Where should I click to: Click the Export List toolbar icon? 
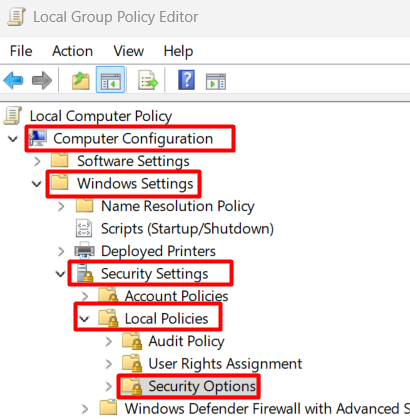pyautogui.click(x=148, y=80)
